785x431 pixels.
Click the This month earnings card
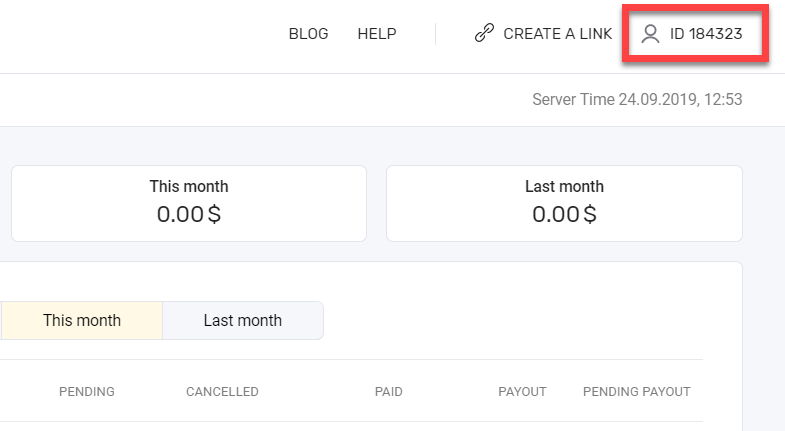[189, 204]
